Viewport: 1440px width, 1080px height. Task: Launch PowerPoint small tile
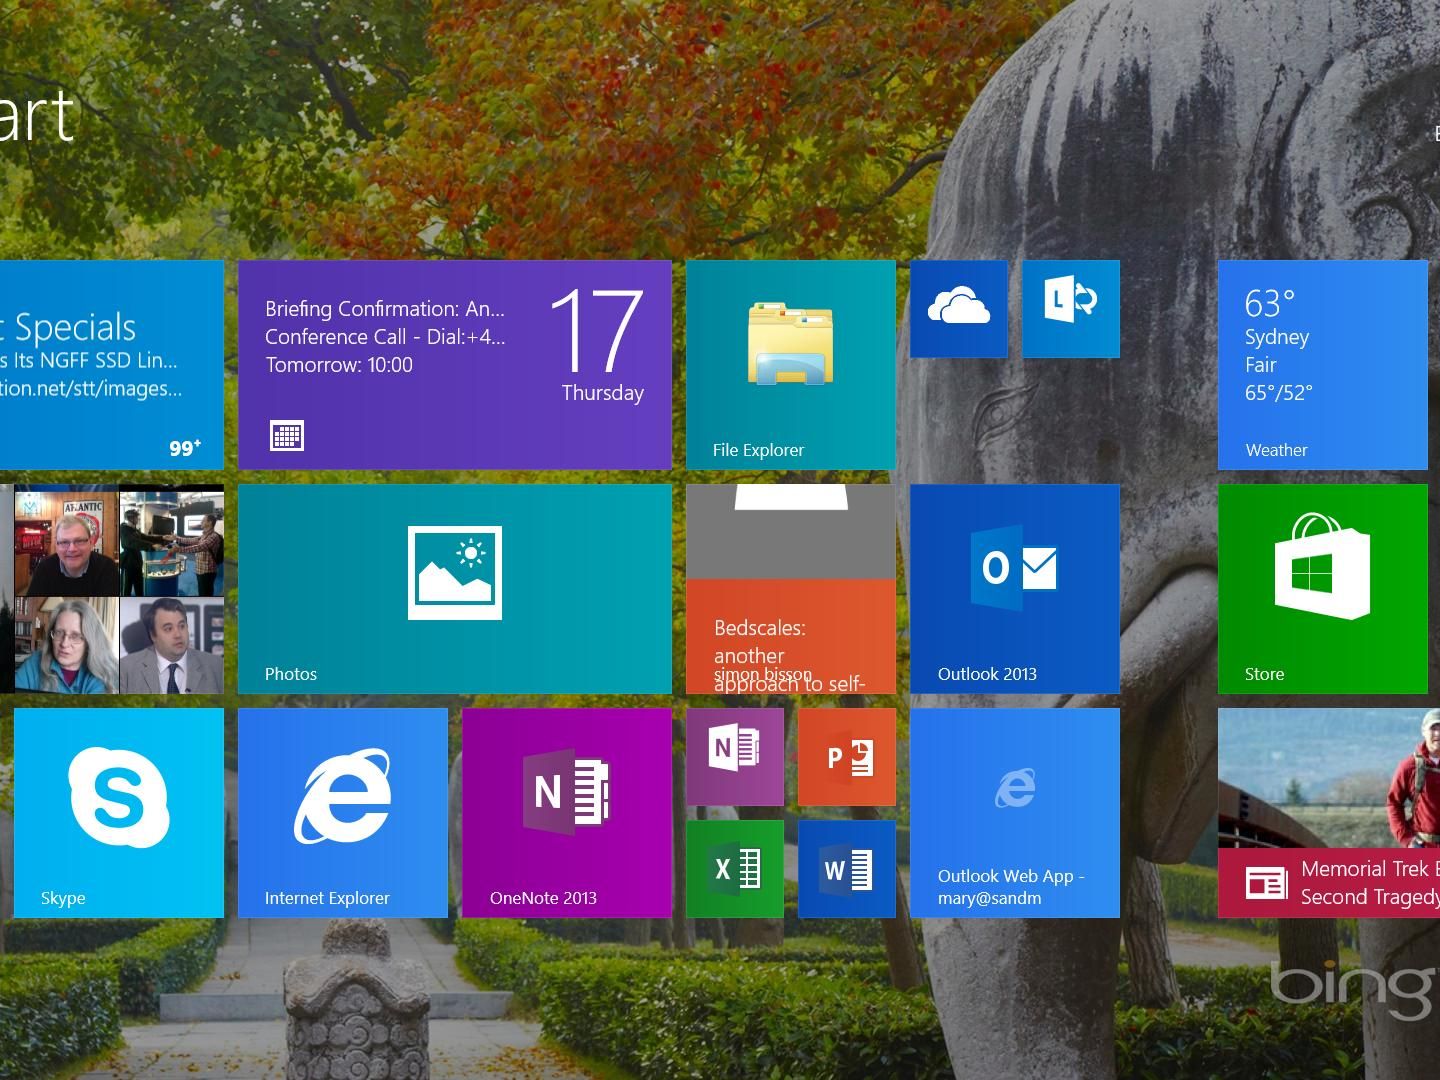click(847, 757)
